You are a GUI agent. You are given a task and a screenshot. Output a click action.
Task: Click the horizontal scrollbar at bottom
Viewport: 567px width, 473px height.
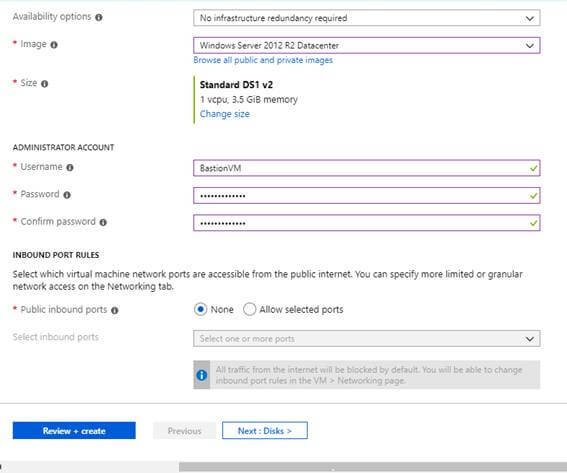pos(373,467)
